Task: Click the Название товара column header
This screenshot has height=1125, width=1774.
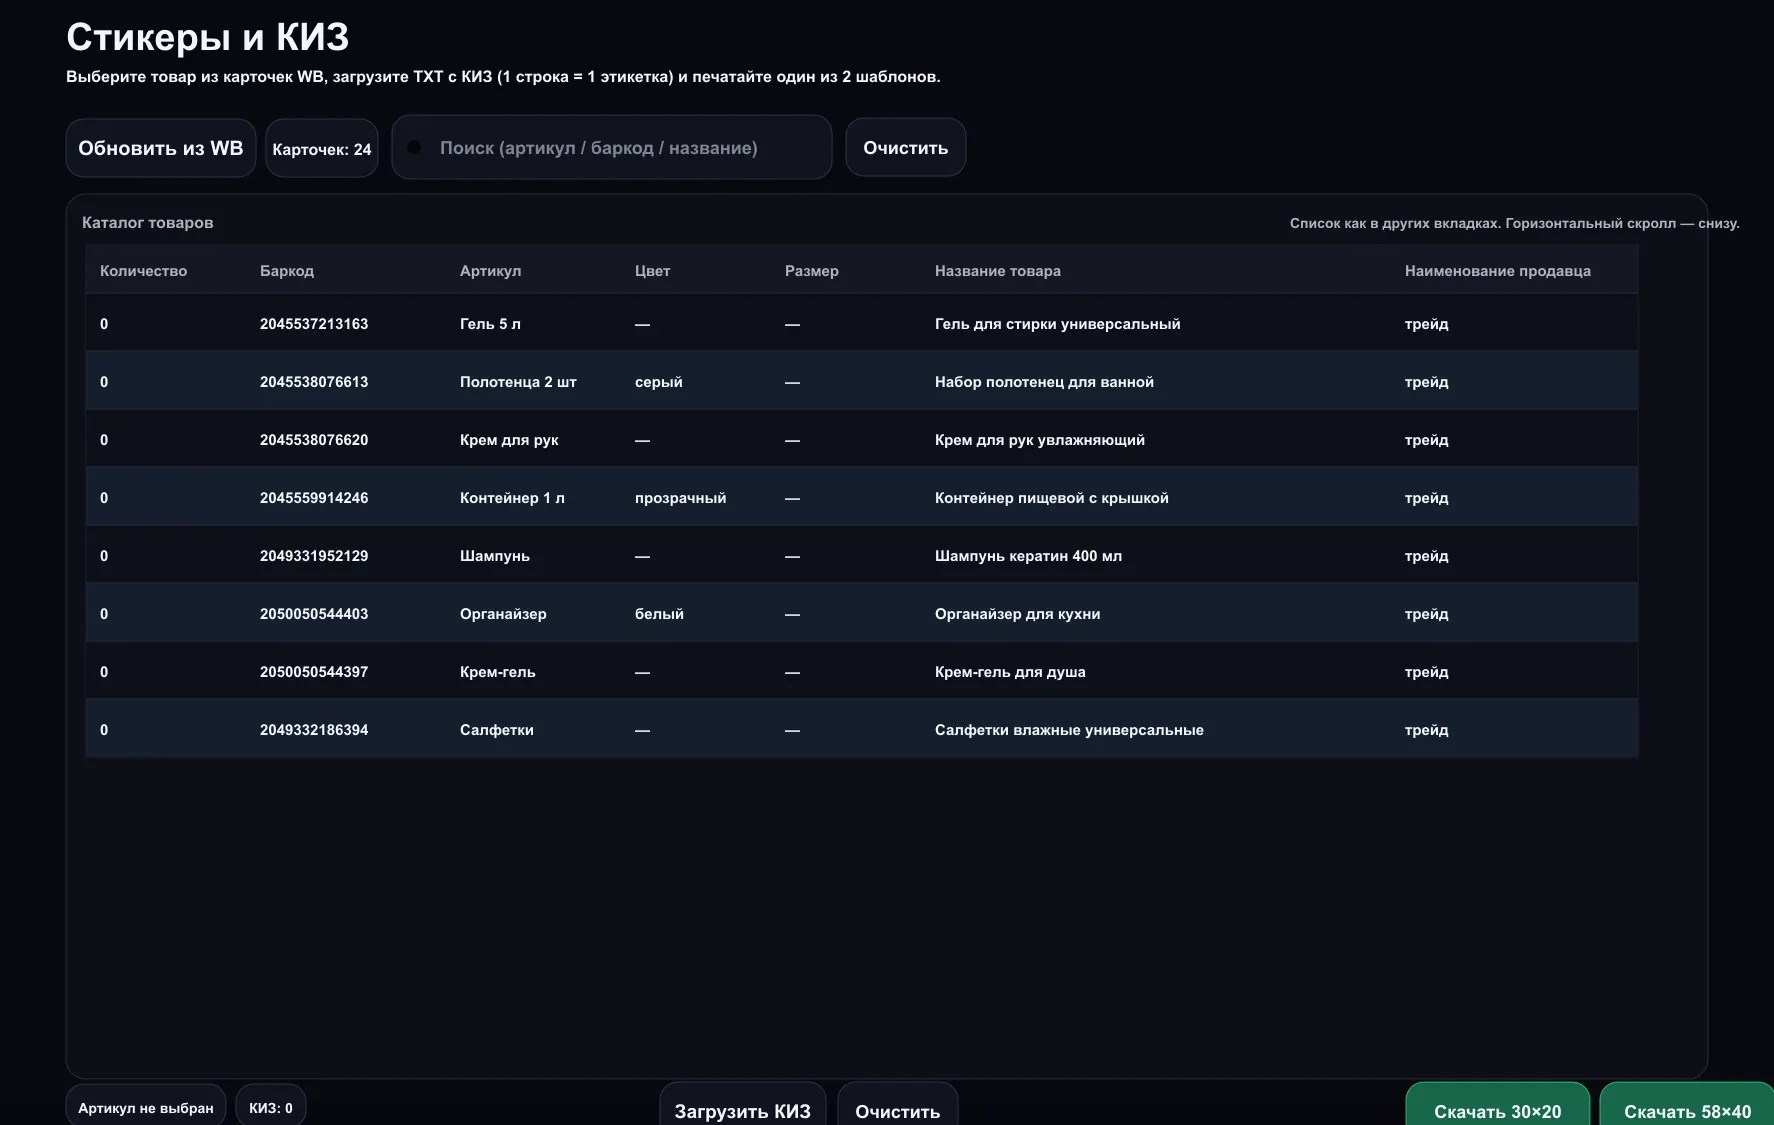Action: (998, 271)
